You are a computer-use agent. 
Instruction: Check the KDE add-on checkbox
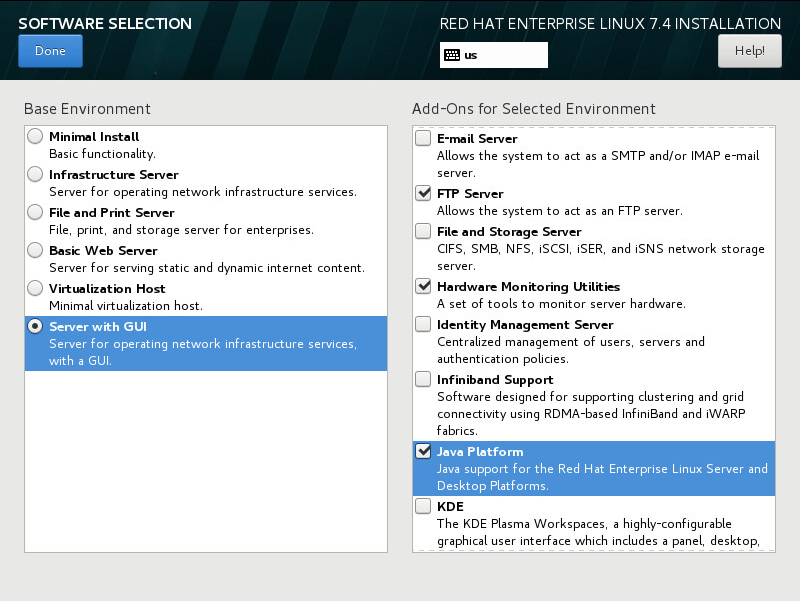point(423,506)
